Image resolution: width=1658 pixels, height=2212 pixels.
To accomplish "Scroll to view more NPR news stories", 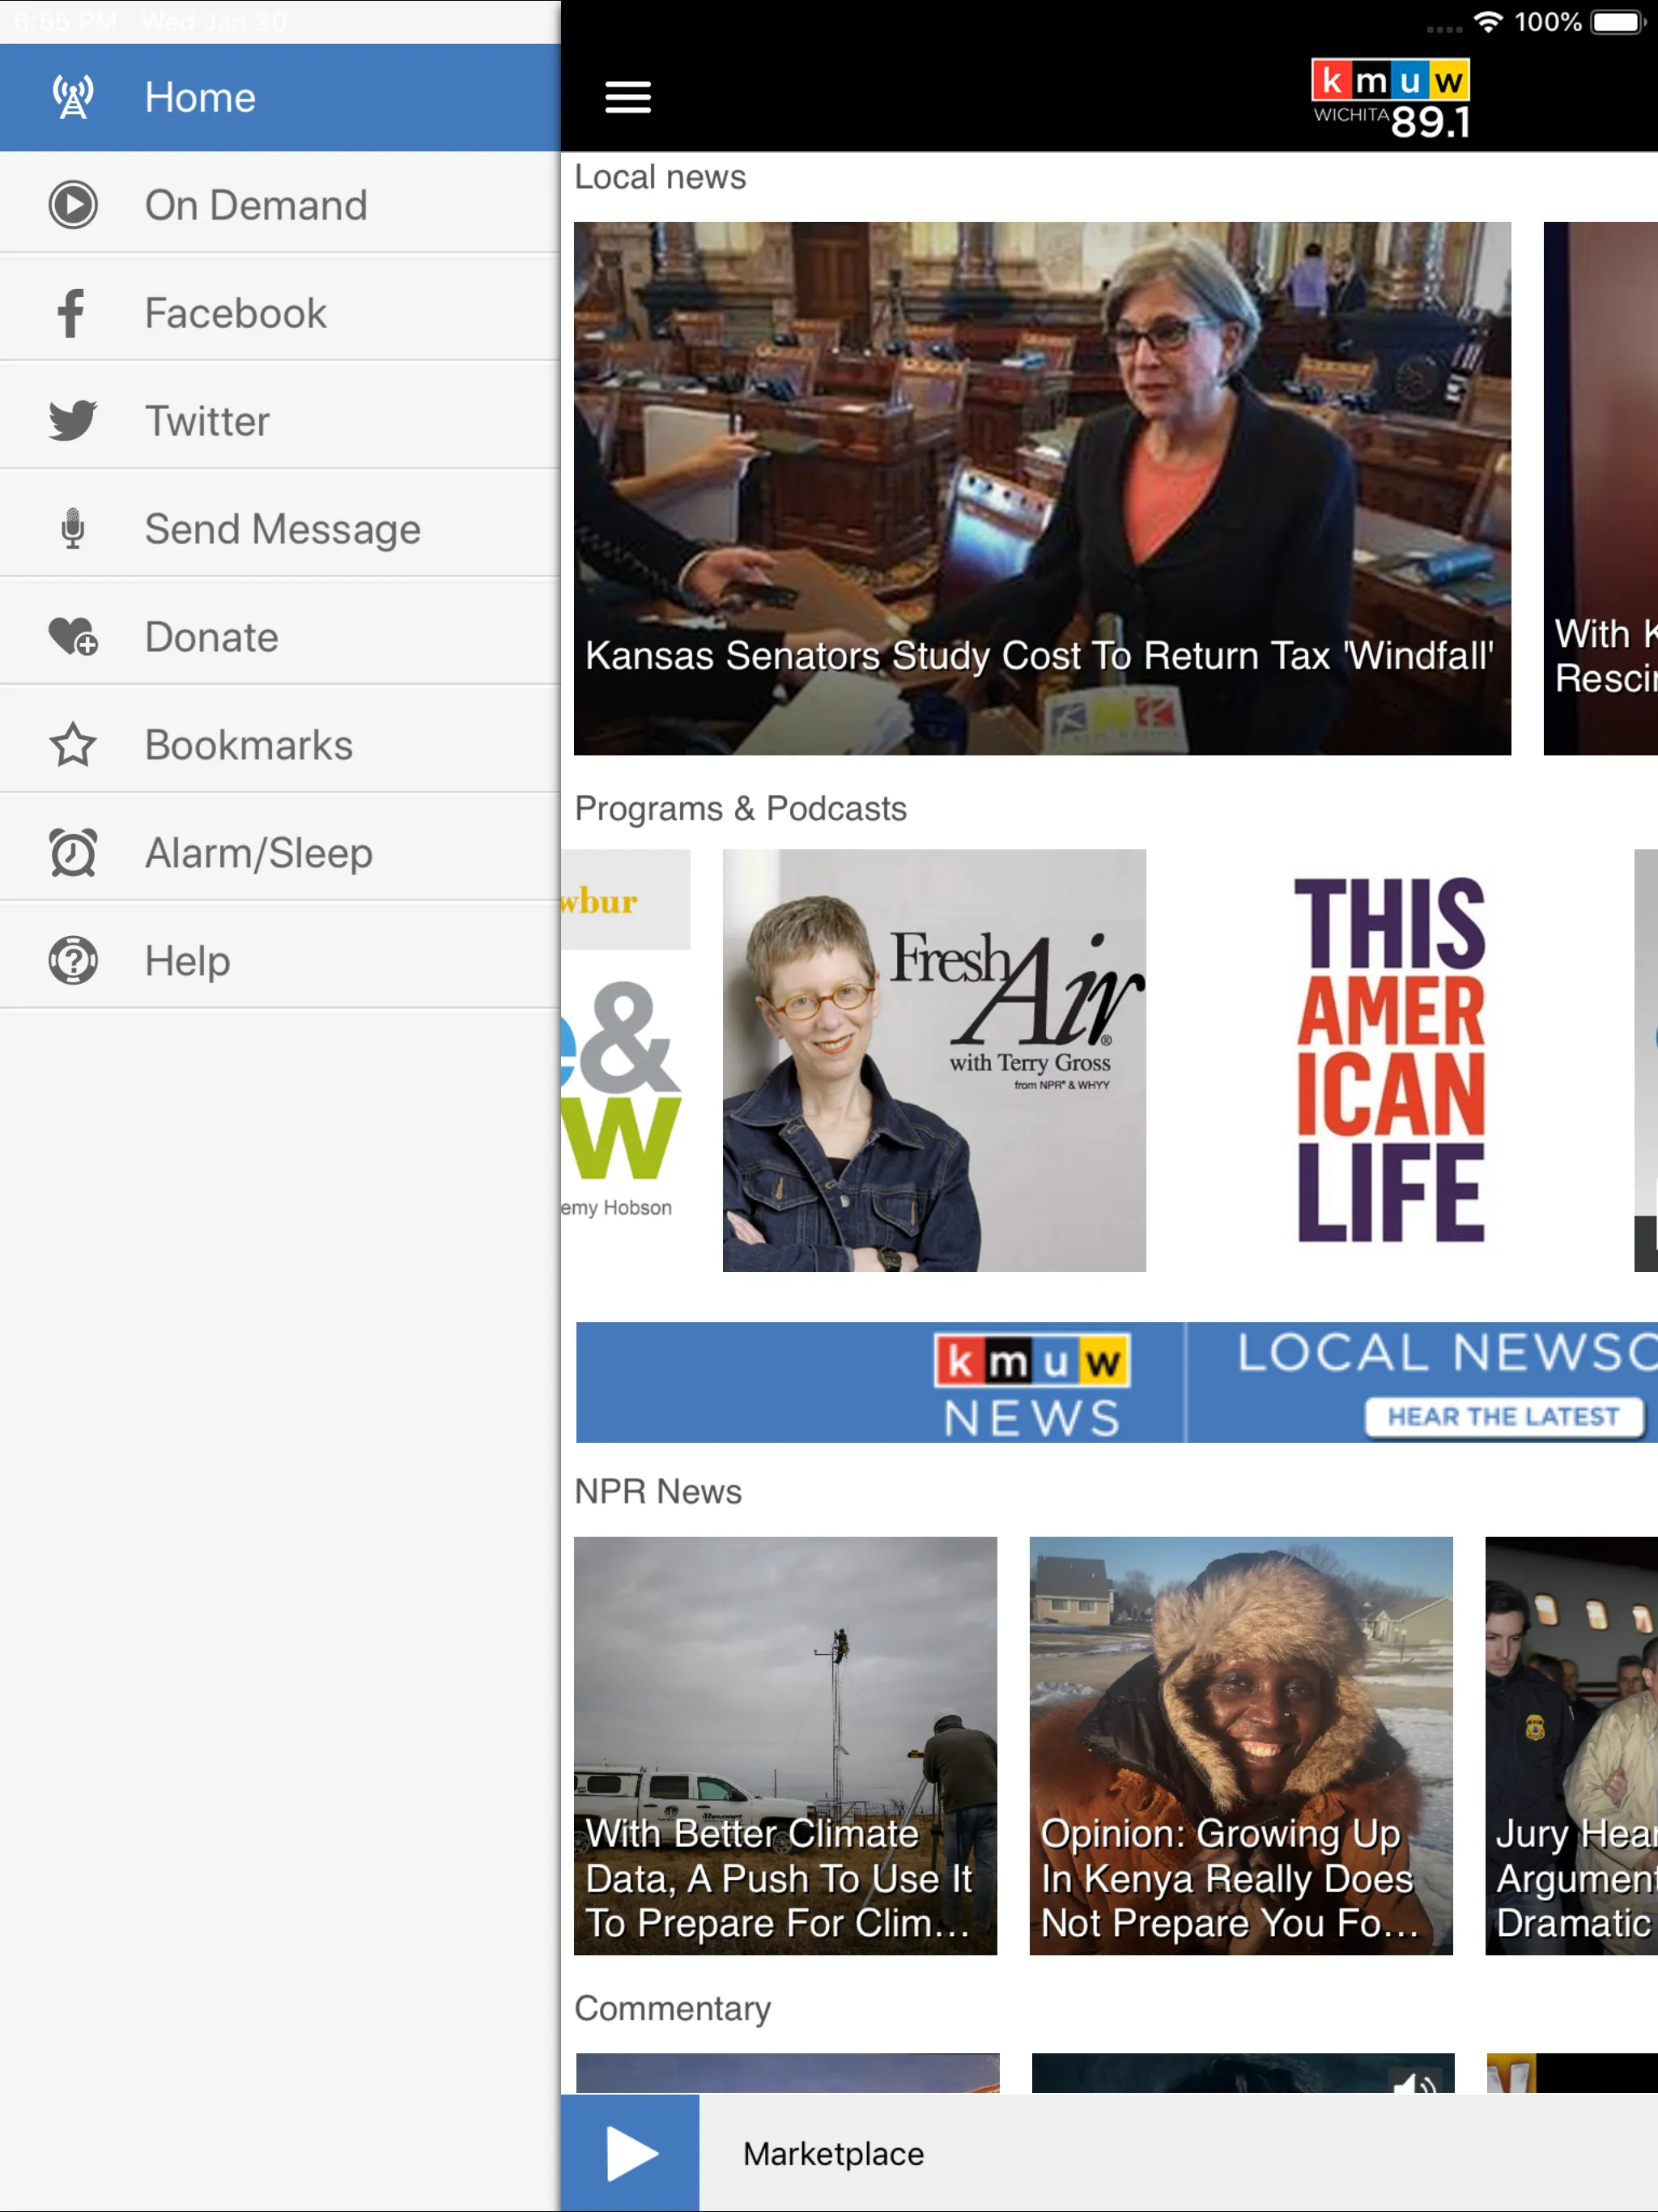I will pyautogui.click(x=1567, y=1725).
